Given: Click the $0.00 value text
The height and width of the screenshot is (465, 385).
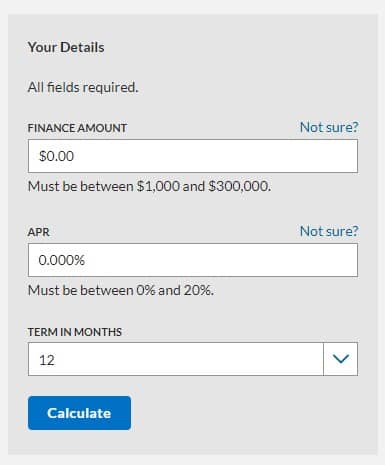Looking at the screenshot, I should (x=56, y=156).
